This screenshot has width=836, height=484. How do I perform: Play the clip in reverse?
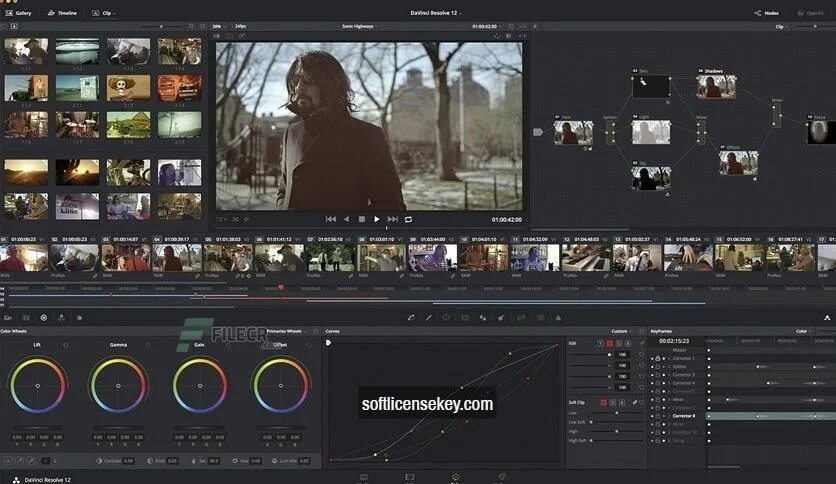(x=347, y=219)
